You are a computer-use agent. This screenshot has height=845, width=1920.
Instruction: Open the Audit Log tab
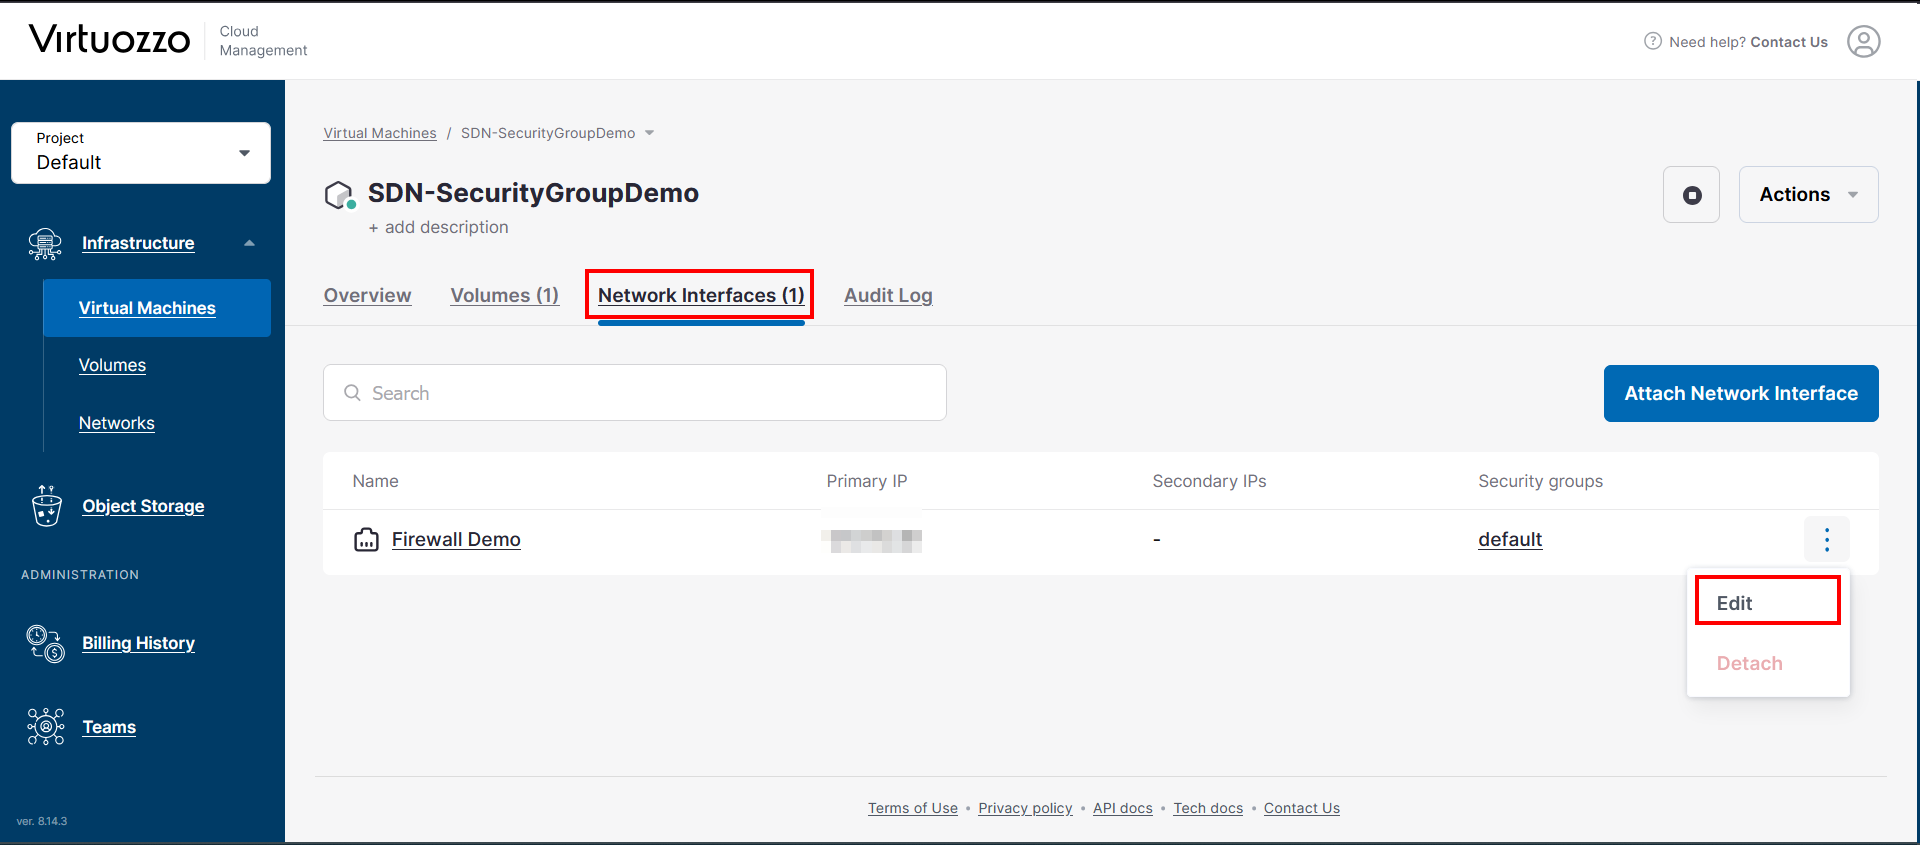[888, 295]
